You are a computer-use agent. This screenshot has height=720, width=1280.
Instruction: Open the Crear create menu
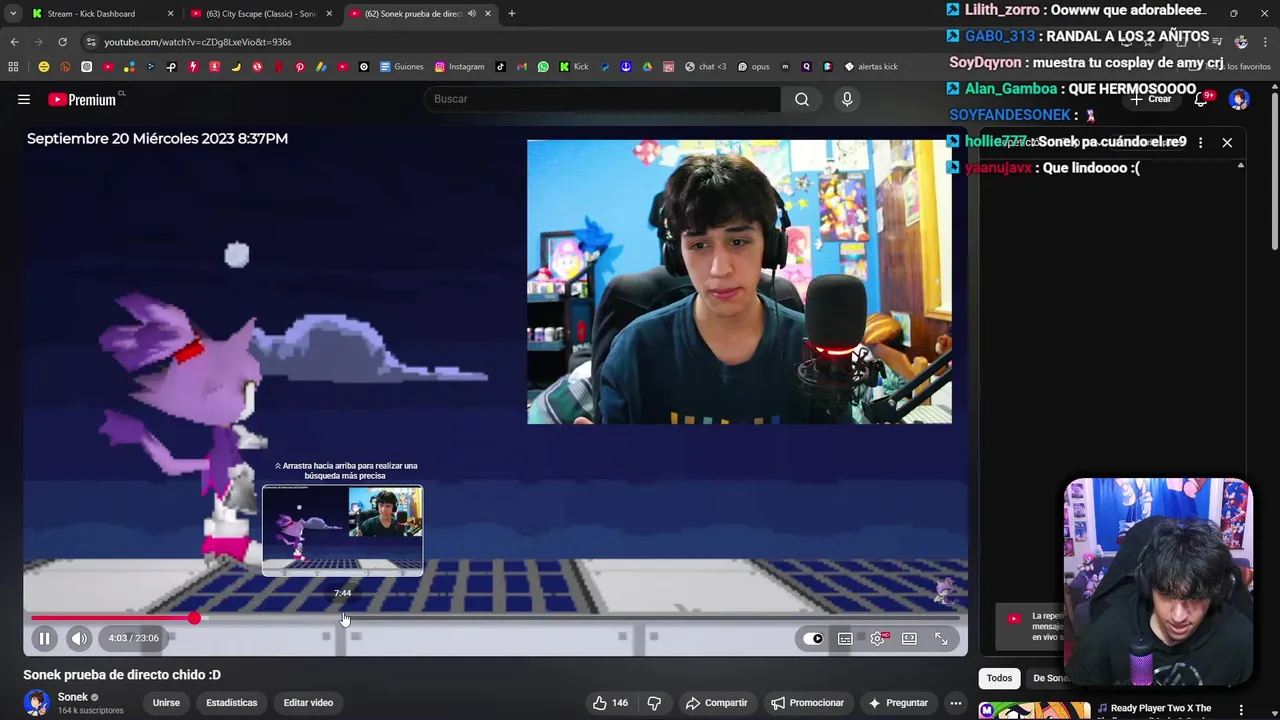click(1151, 99)
